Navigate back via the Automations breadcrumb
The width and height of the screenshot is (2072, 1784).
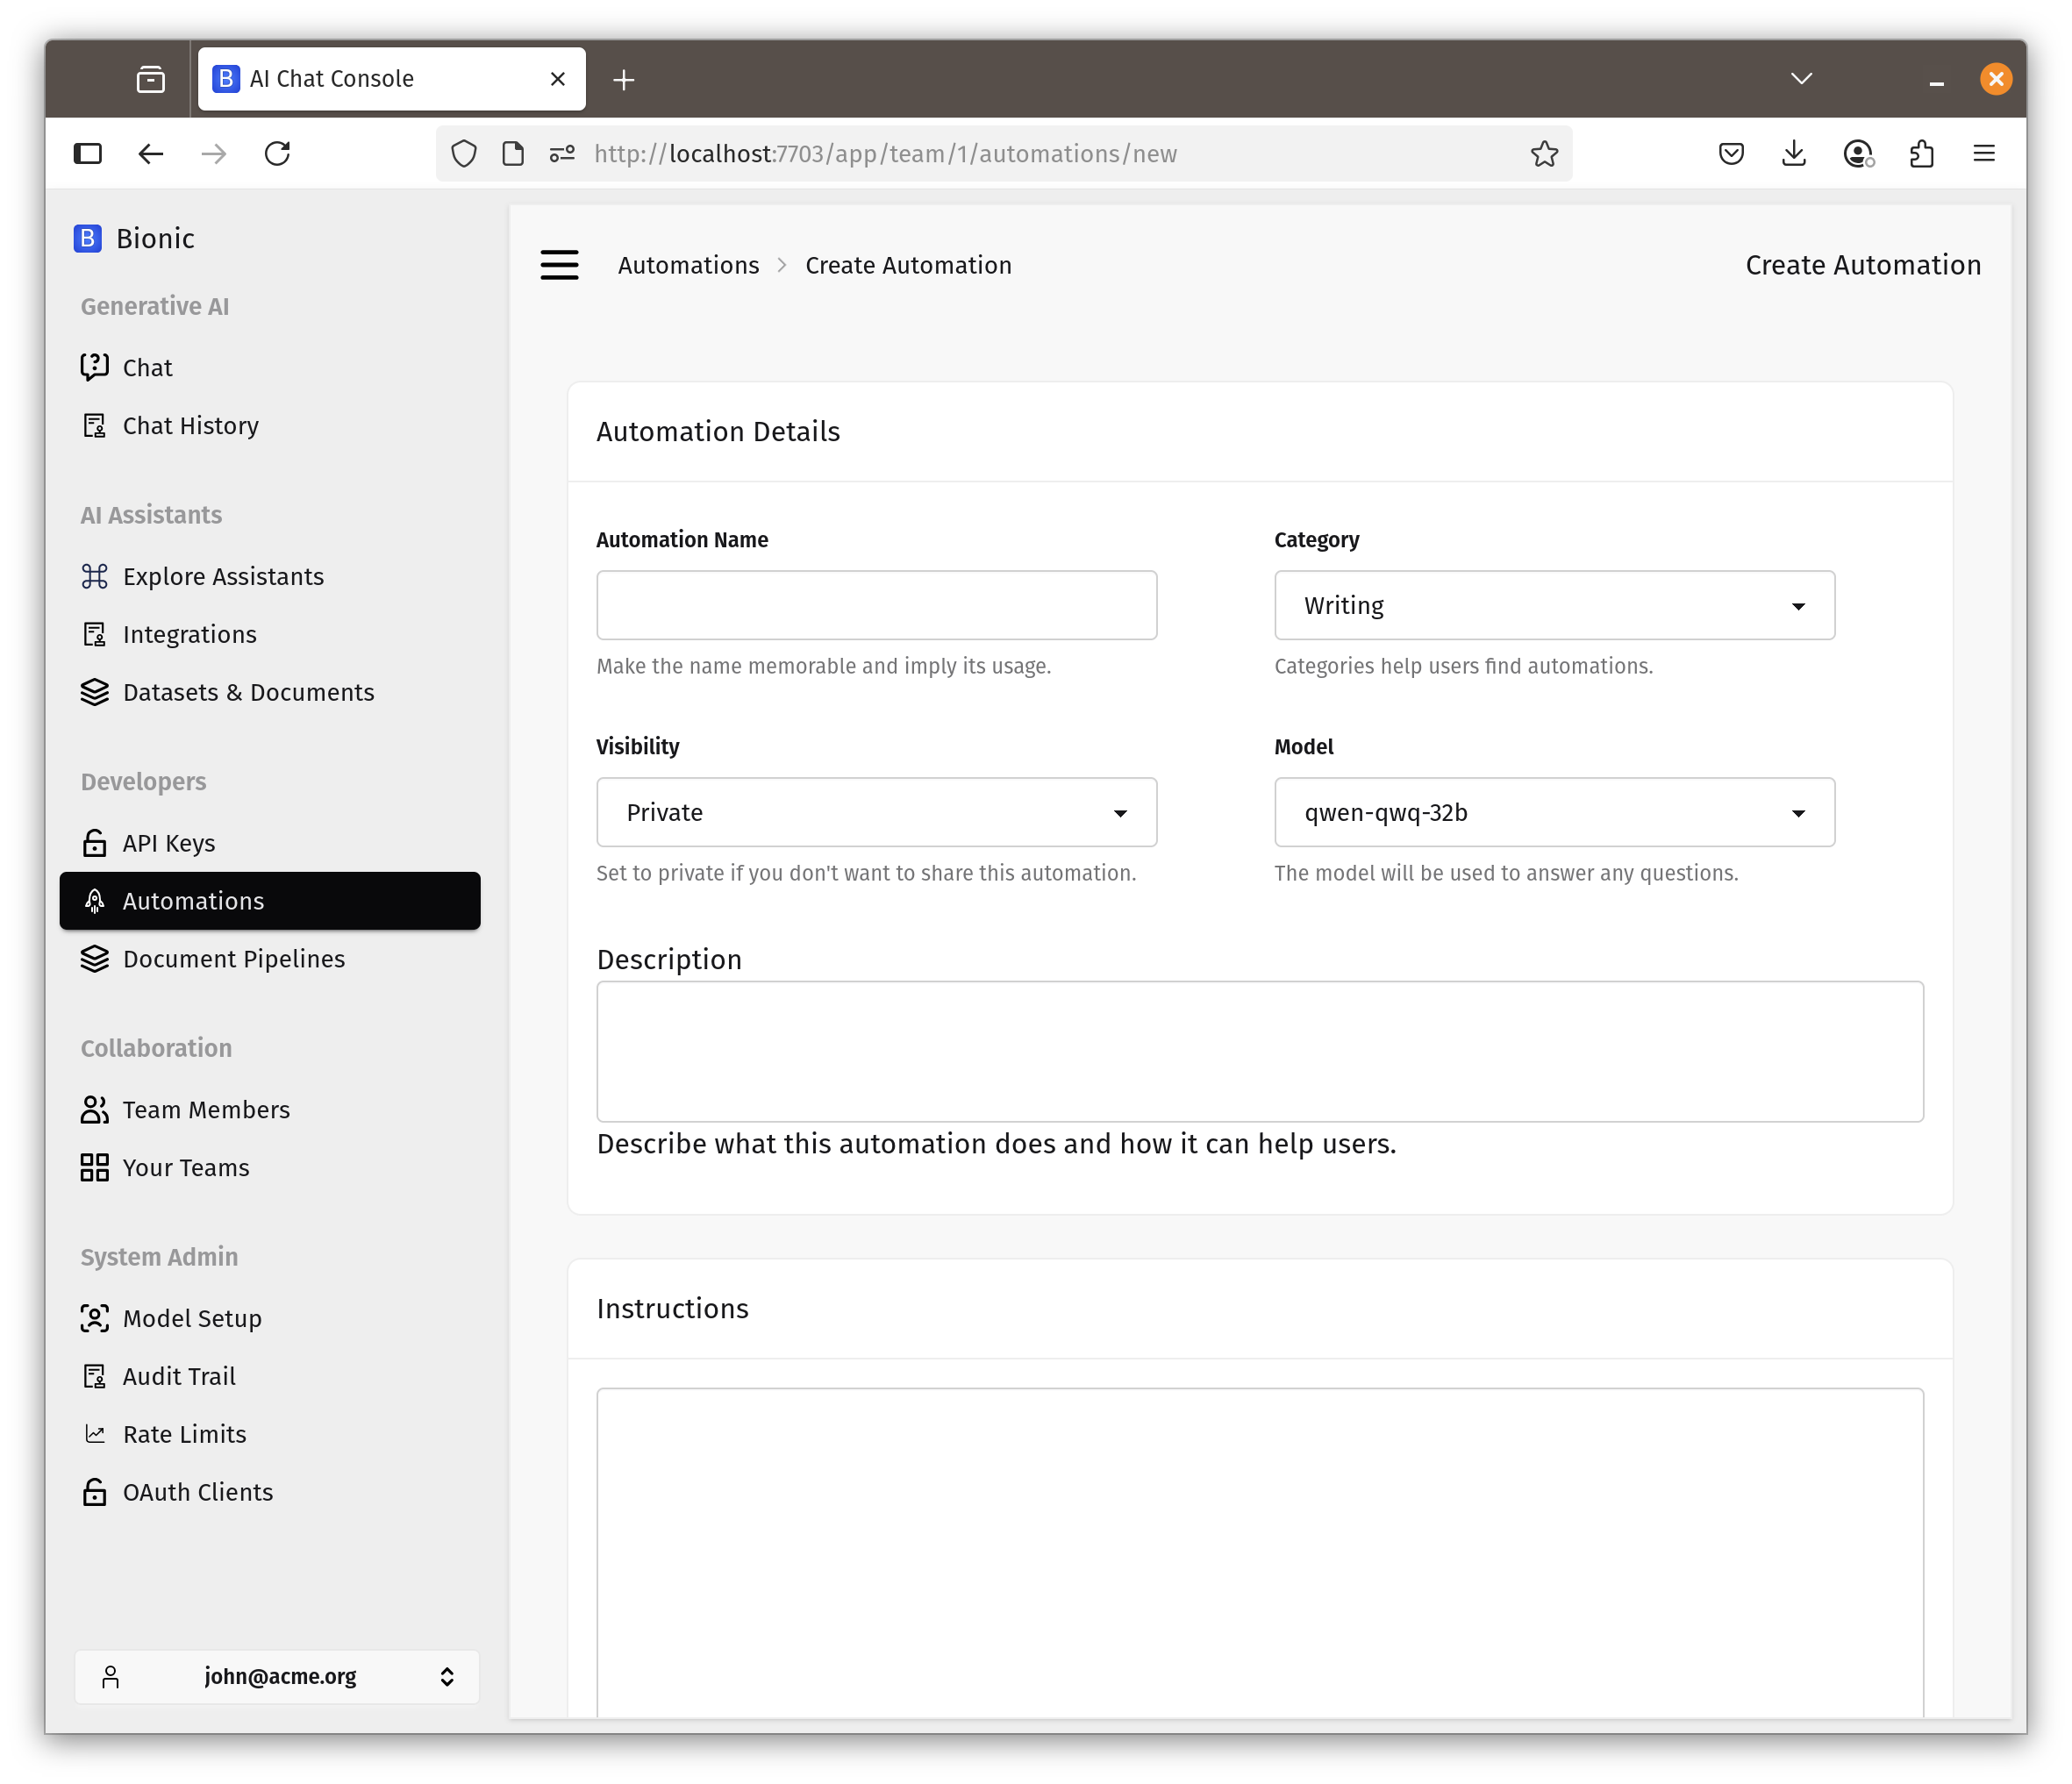tap(688, 265)
